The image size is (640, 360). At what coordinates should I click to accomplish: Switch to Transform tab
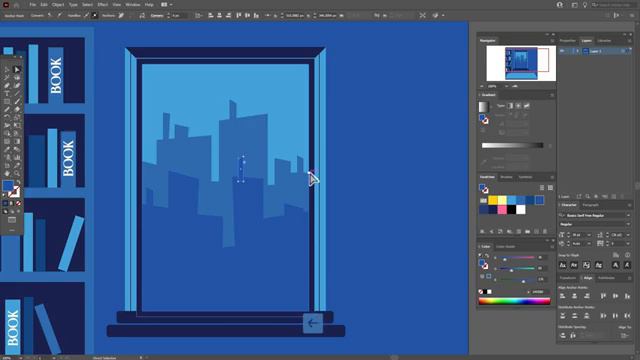(x=568, y=278)
